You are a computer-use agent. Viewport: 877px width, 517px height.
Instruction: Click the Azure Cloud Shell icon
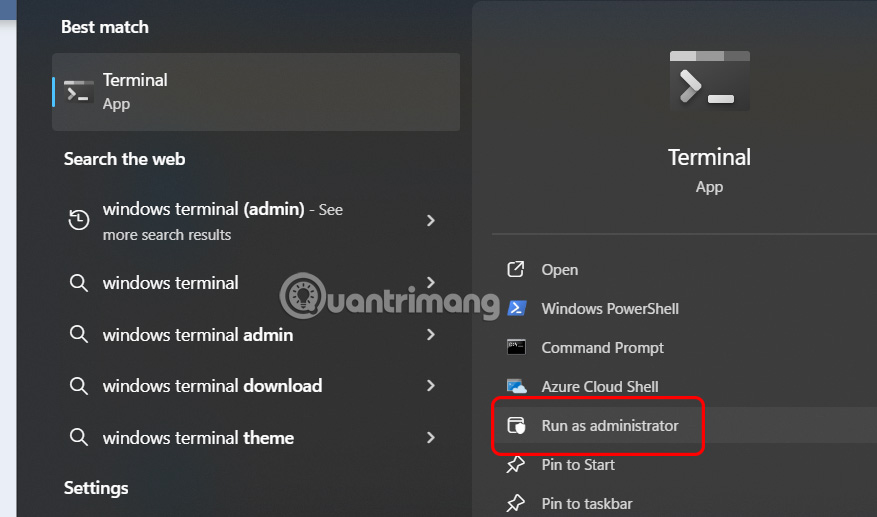516,386
